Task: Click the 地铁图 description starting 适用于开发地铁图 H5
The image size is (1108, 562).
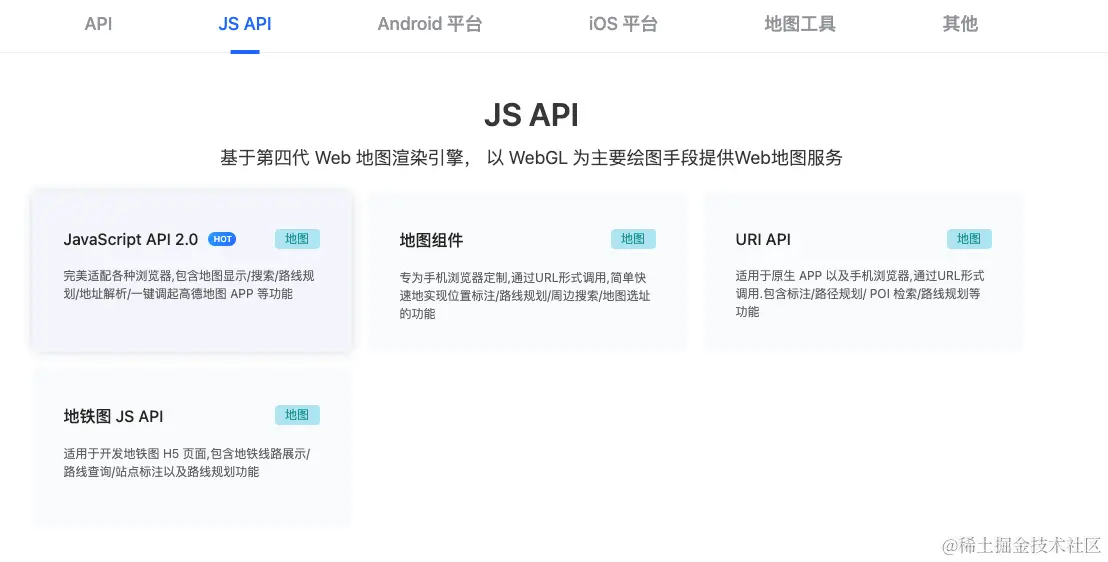Action: [x=187, y=462]
